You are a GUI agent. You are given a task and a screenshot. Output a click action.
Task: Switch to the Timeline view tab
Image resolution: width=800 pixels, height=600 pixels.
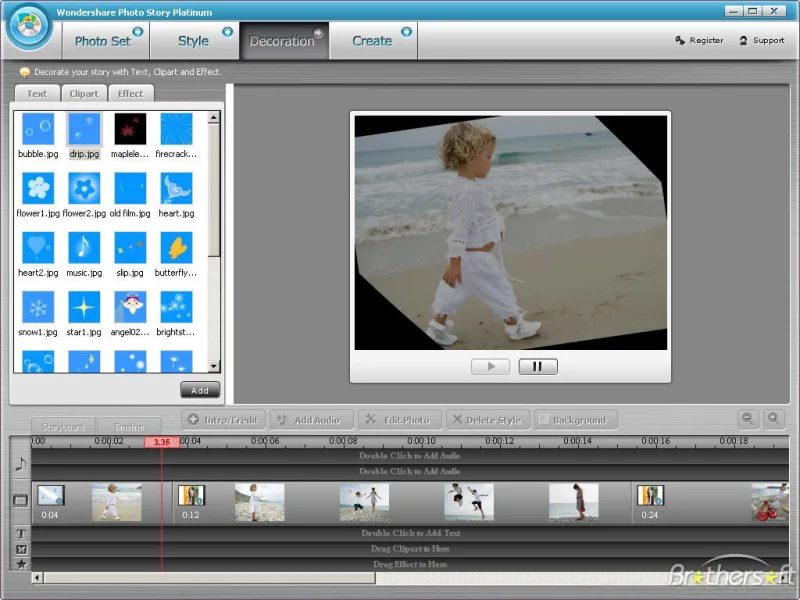pyautogui.click(x=129, y=427)
